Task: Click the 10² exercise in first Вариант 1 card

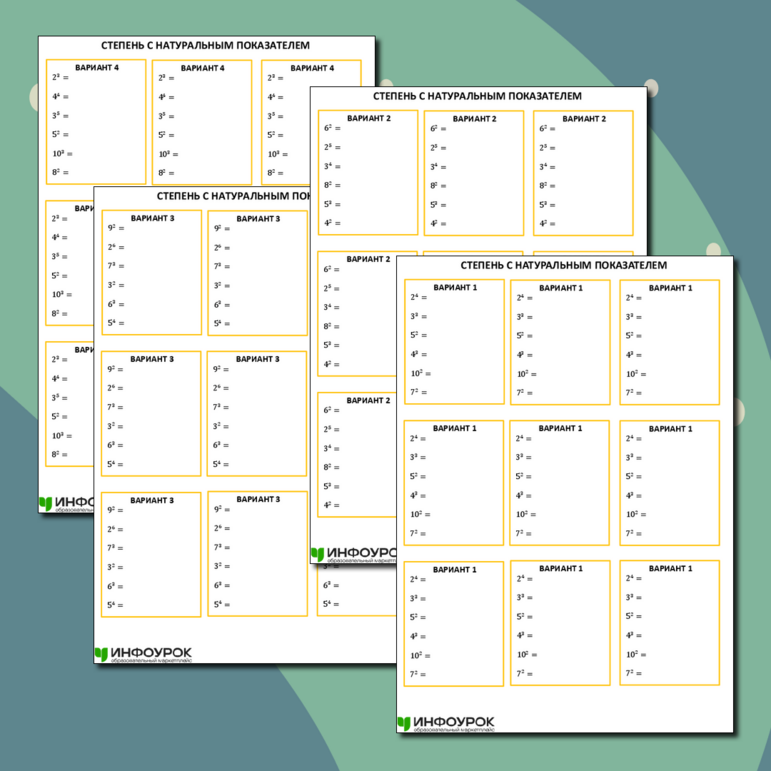Action: [419, 374]
